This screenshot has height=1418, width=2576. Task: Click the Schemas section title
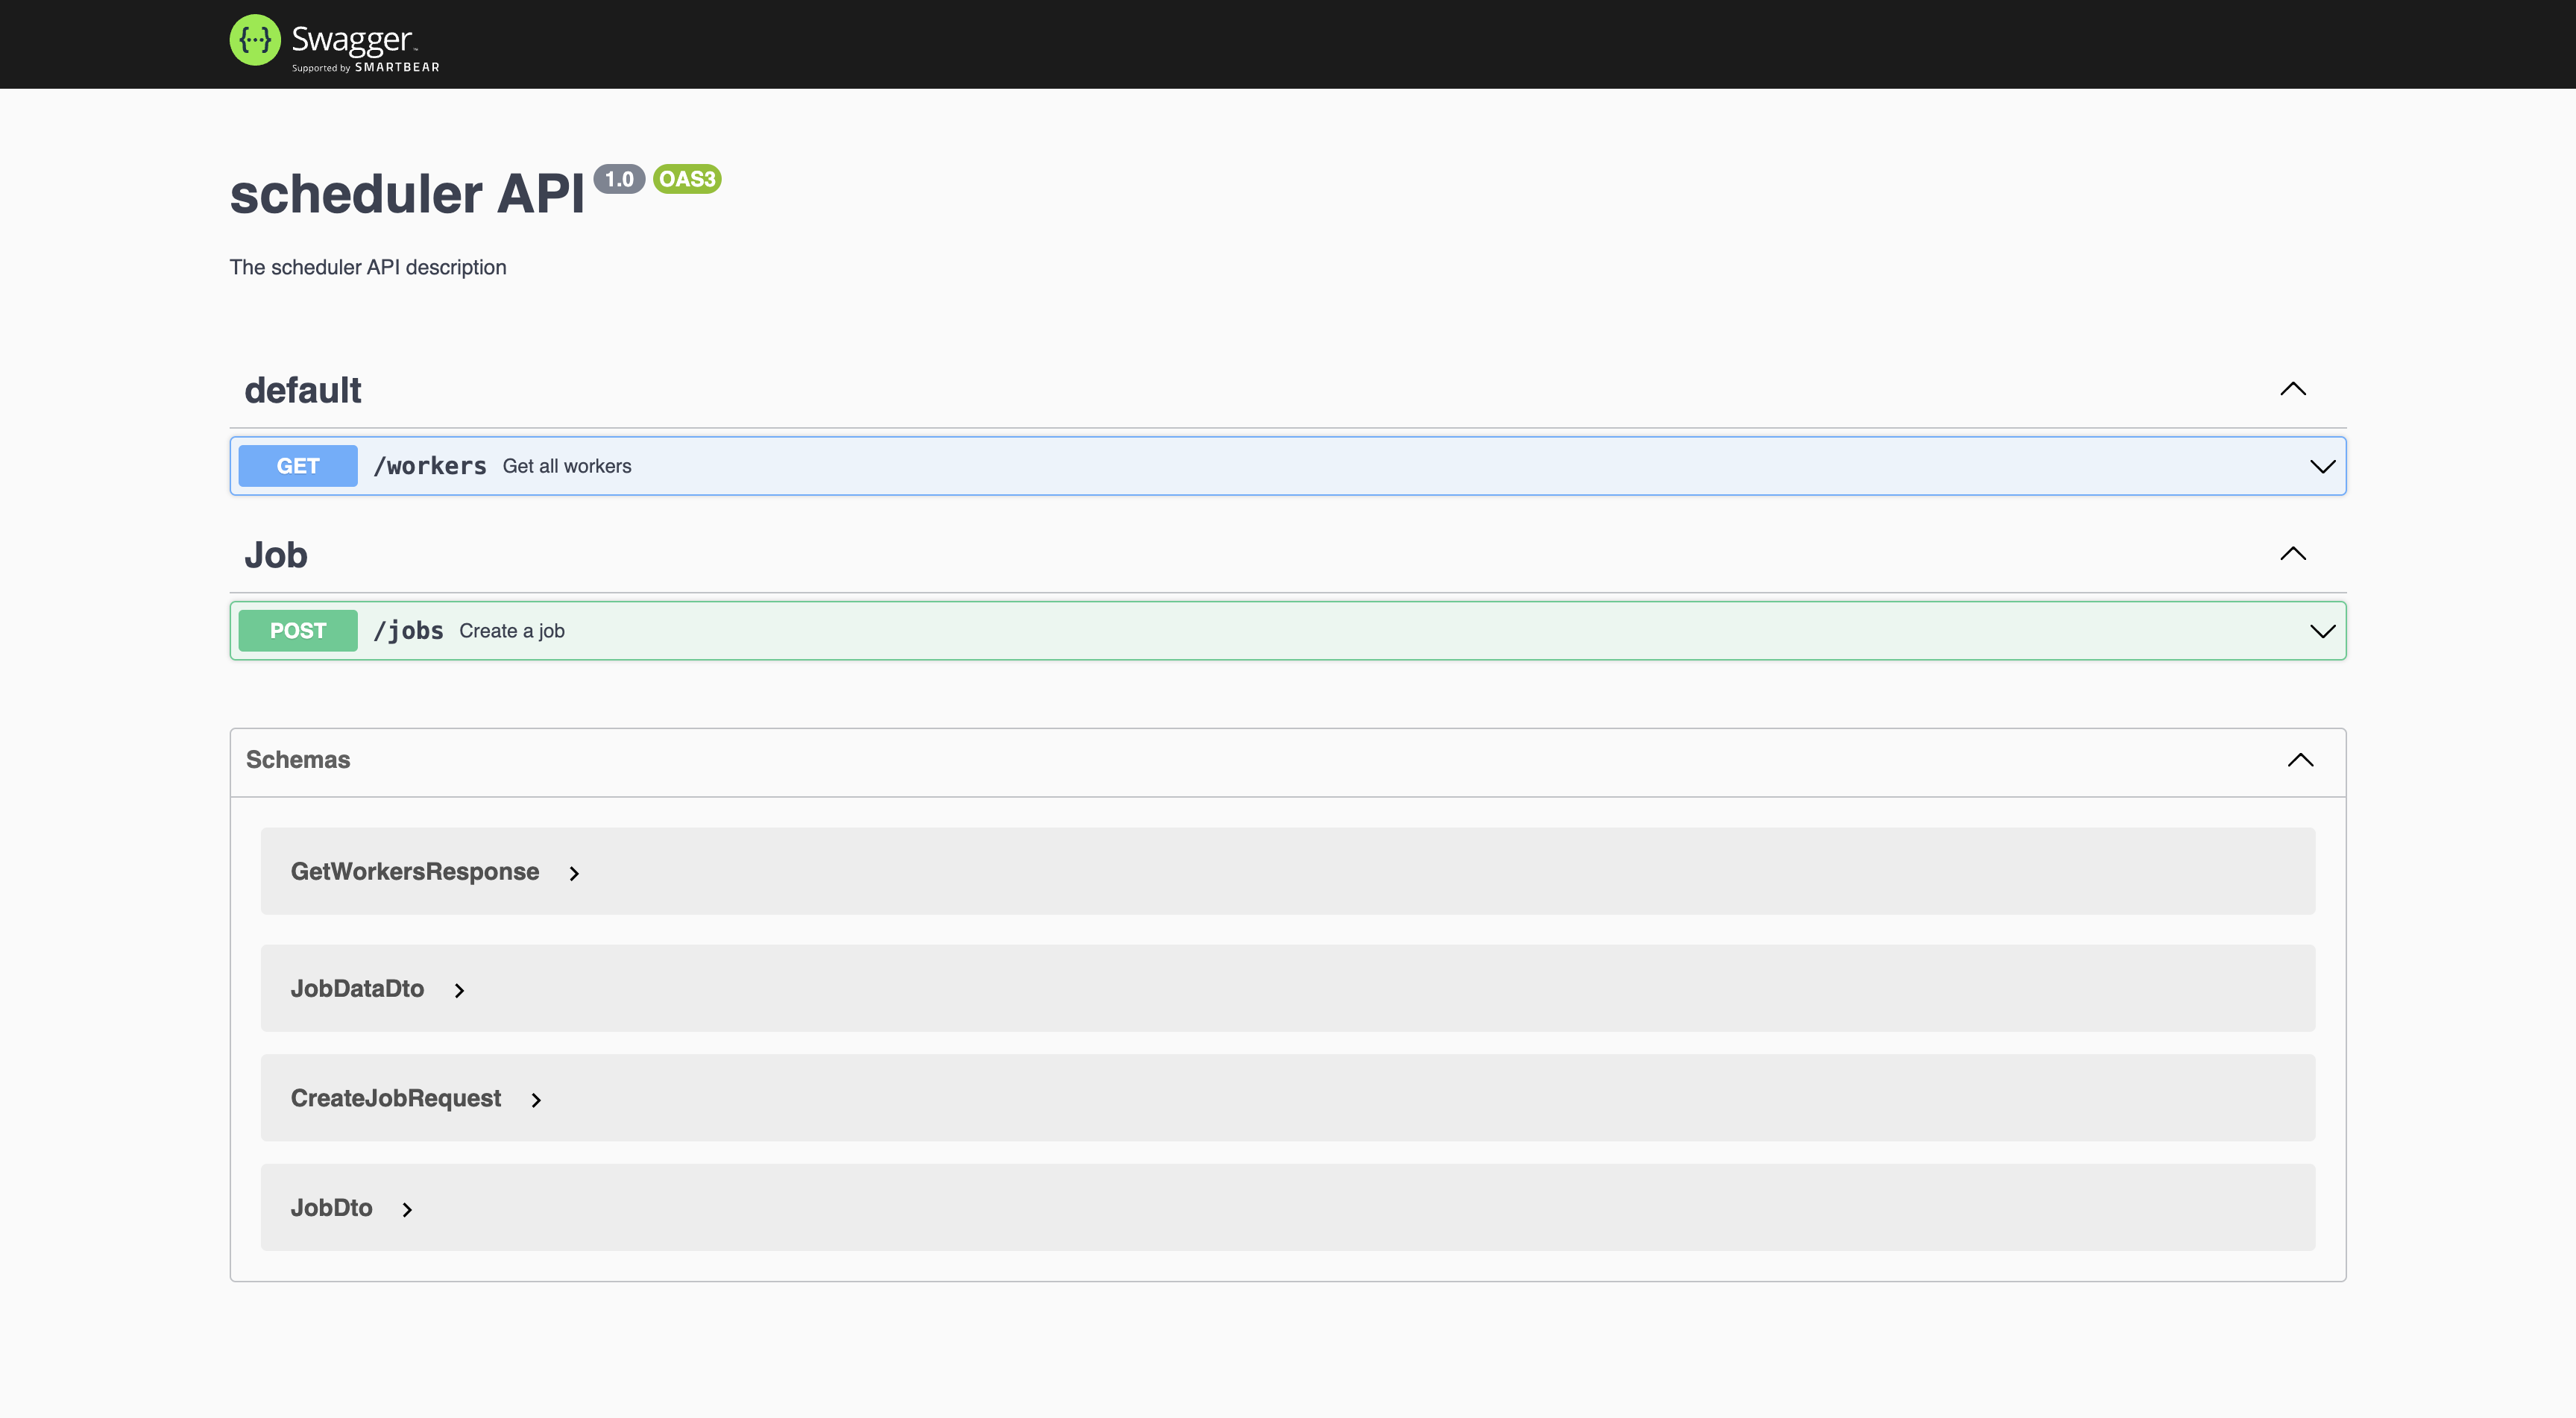point(298,760)
